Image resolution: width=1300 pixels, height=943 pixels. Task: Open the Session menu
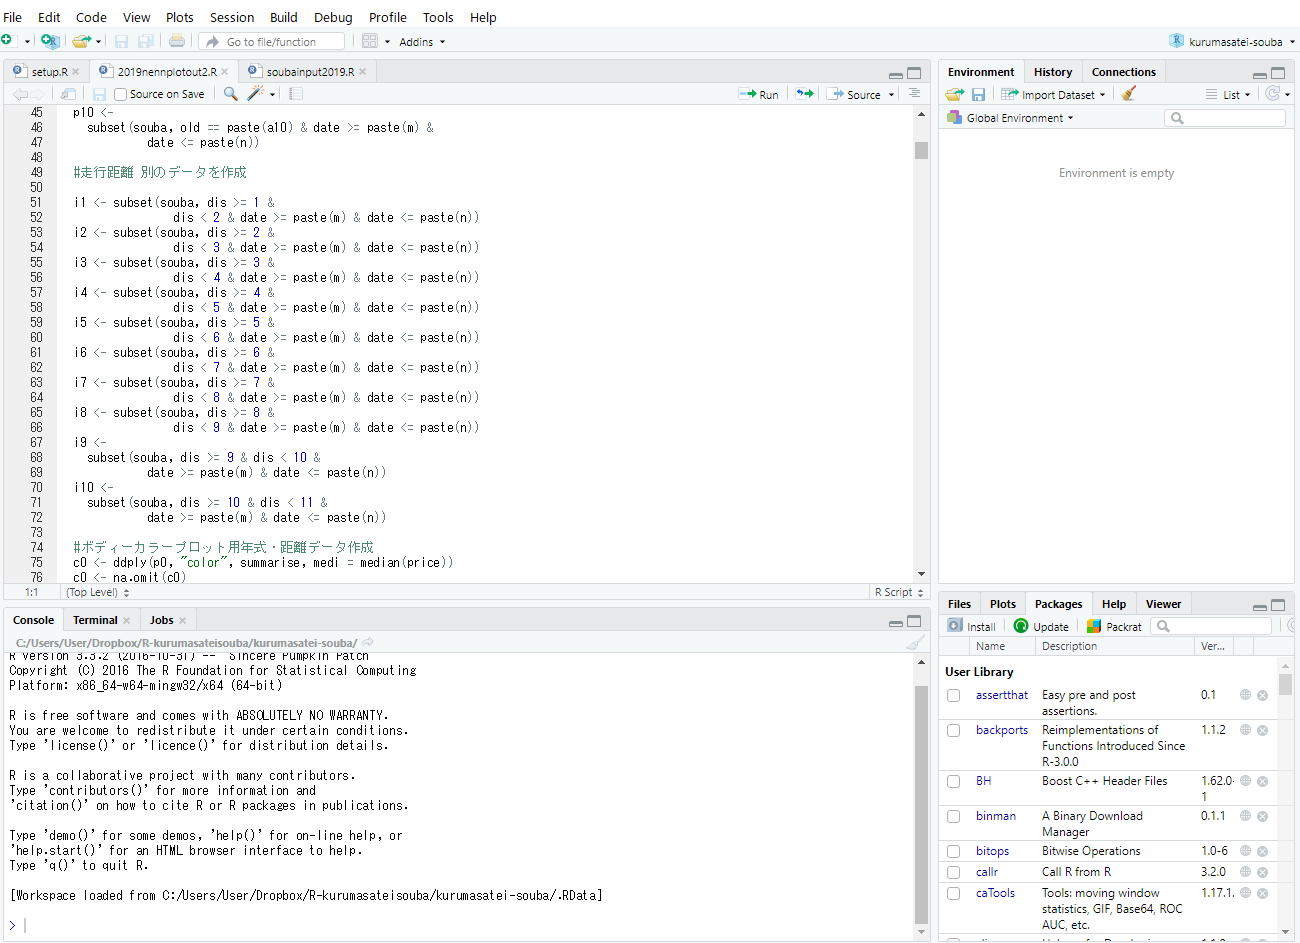pyautogui.click(x=232, y=17)
